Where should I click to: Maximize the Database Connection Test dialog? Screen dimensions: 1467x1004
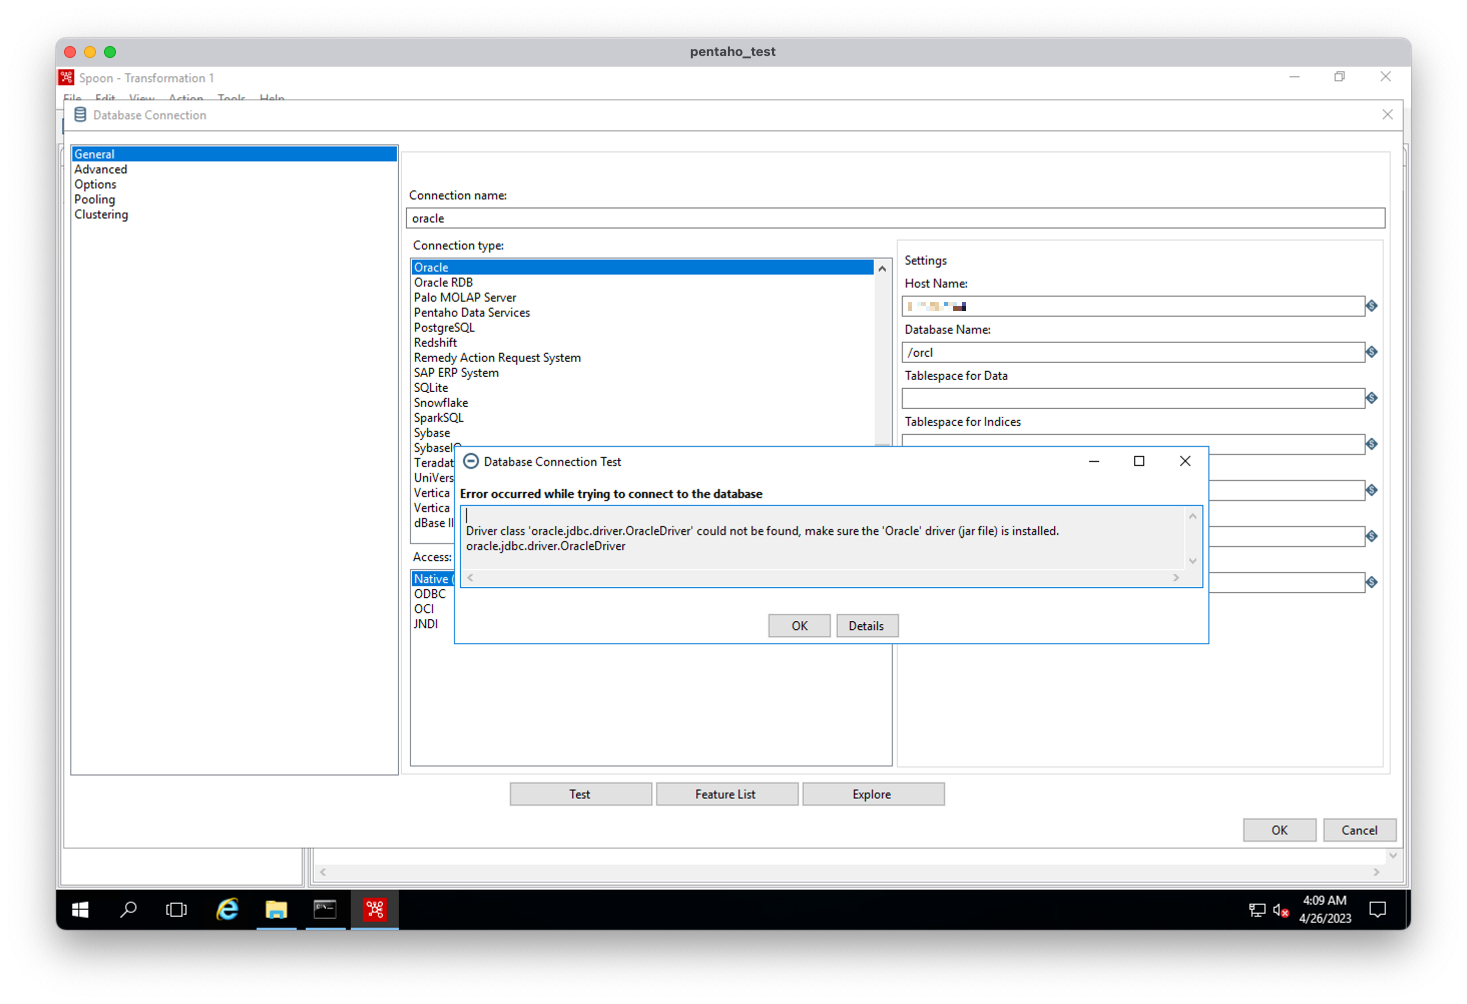tap(1139, 461)
